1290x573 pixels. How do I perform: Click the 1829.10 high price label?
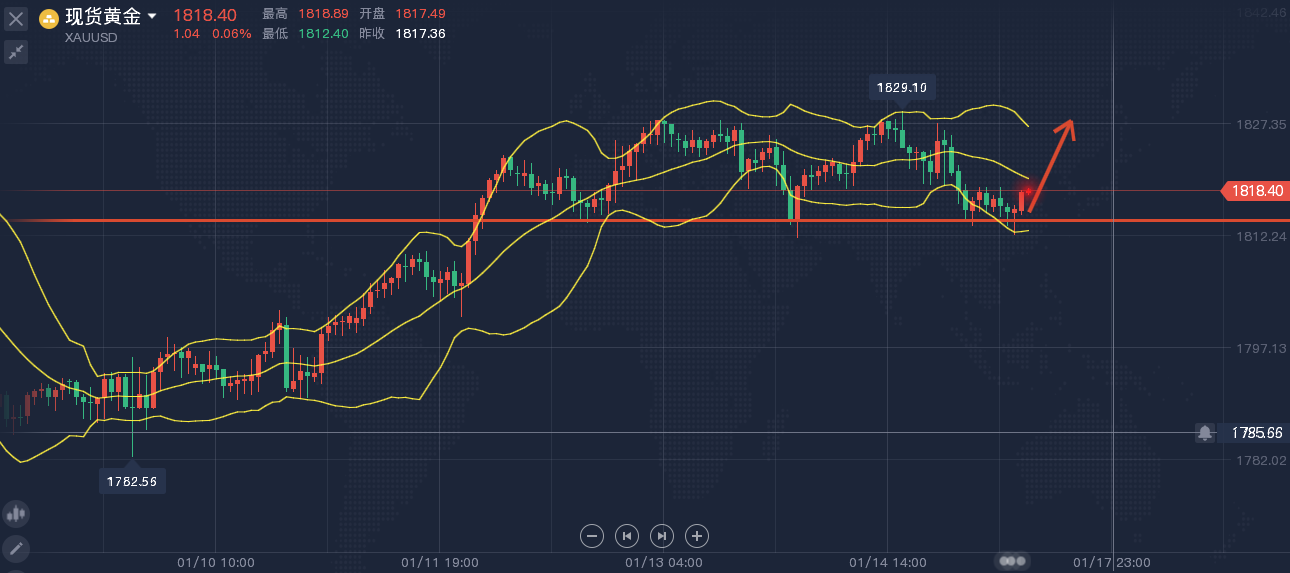tap(902, 88)
